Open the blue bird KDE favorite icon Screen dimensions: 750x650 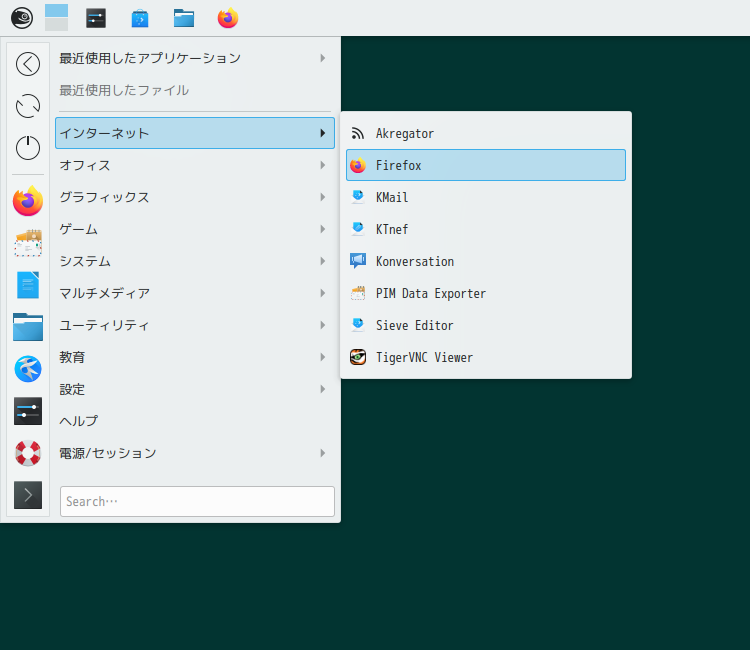click(x=28, y=369)
